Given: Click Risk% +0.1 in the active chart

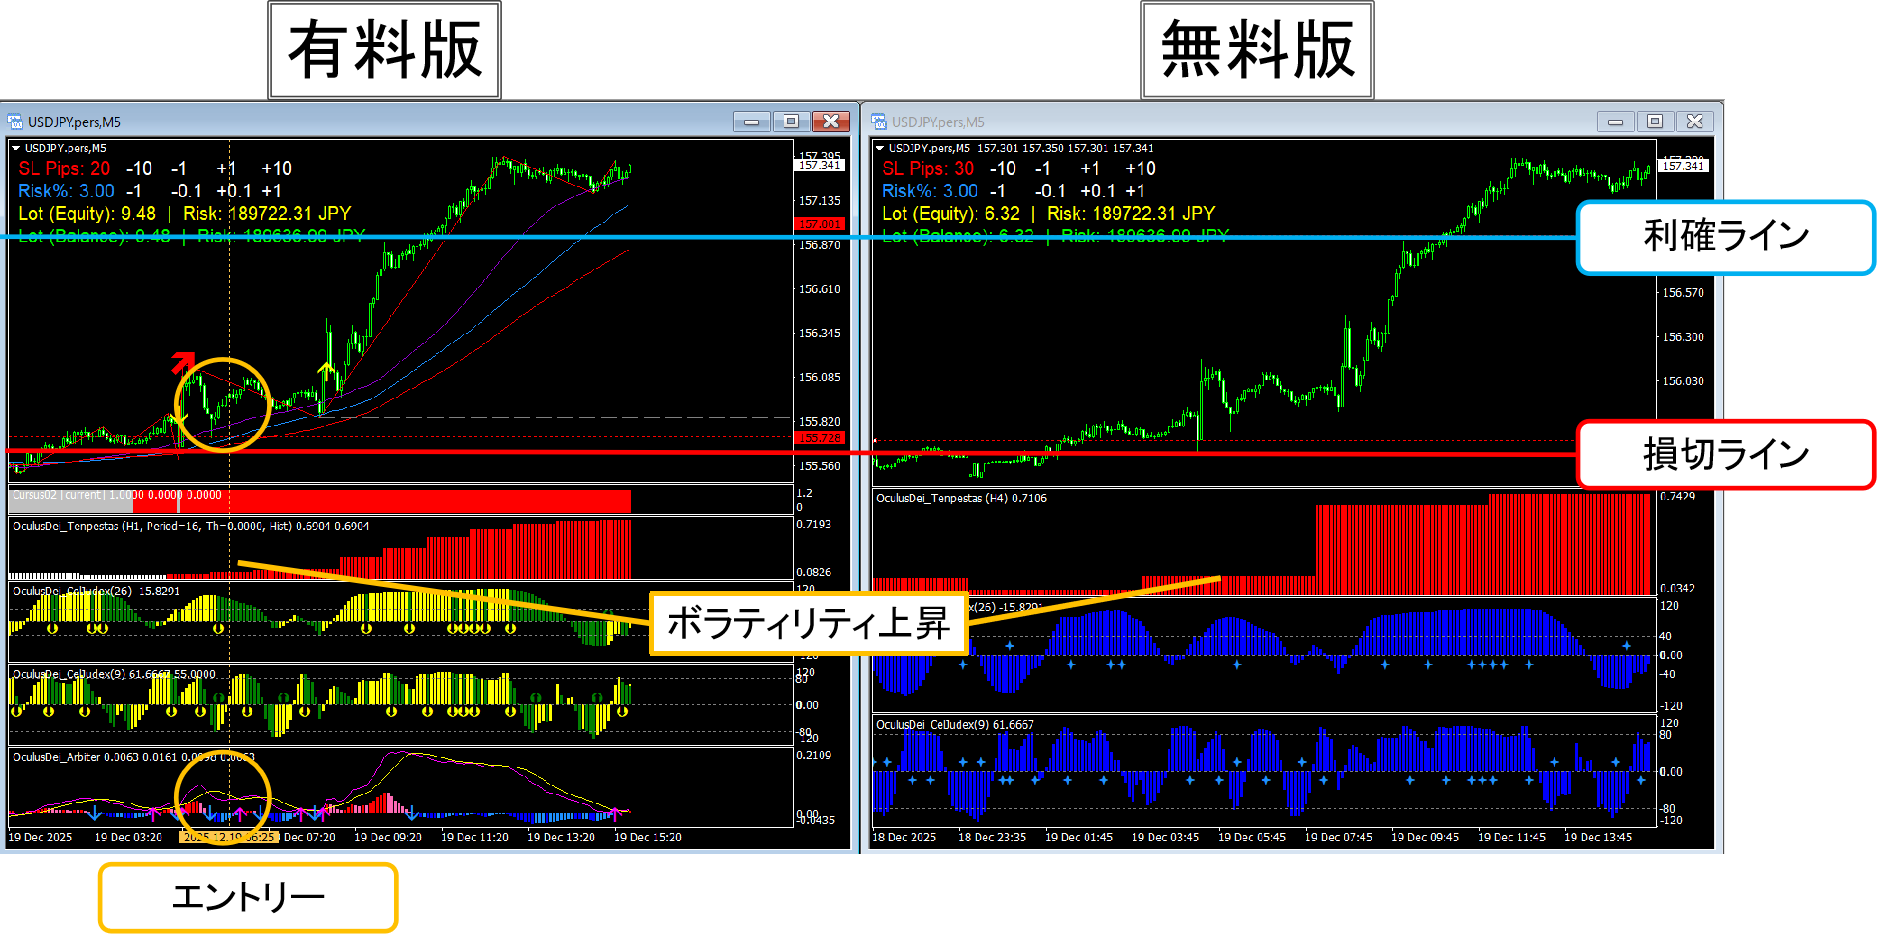Looking at the screenshot, I should click(234, 191).
